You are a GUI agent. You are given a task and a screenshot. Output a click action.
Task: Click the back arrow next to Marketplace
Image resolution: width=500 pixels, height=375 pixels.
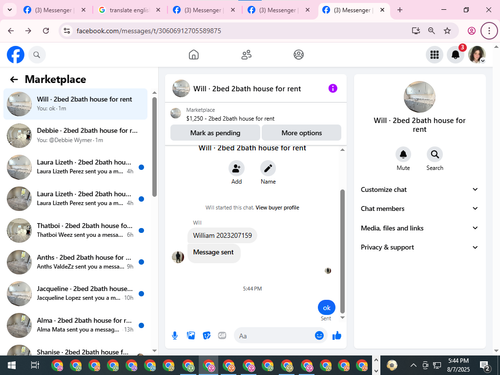pos(14,79)
